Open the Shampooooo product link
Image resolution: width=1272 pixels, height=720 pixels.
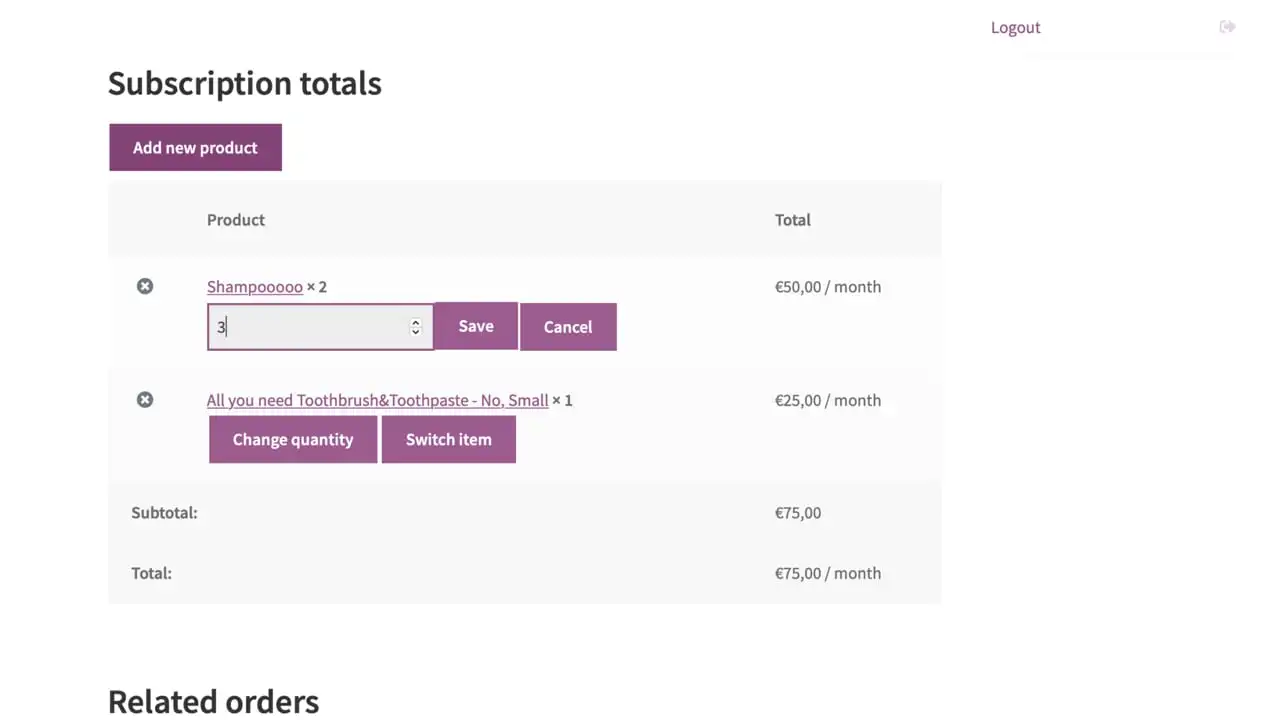[x=254, y=287]
